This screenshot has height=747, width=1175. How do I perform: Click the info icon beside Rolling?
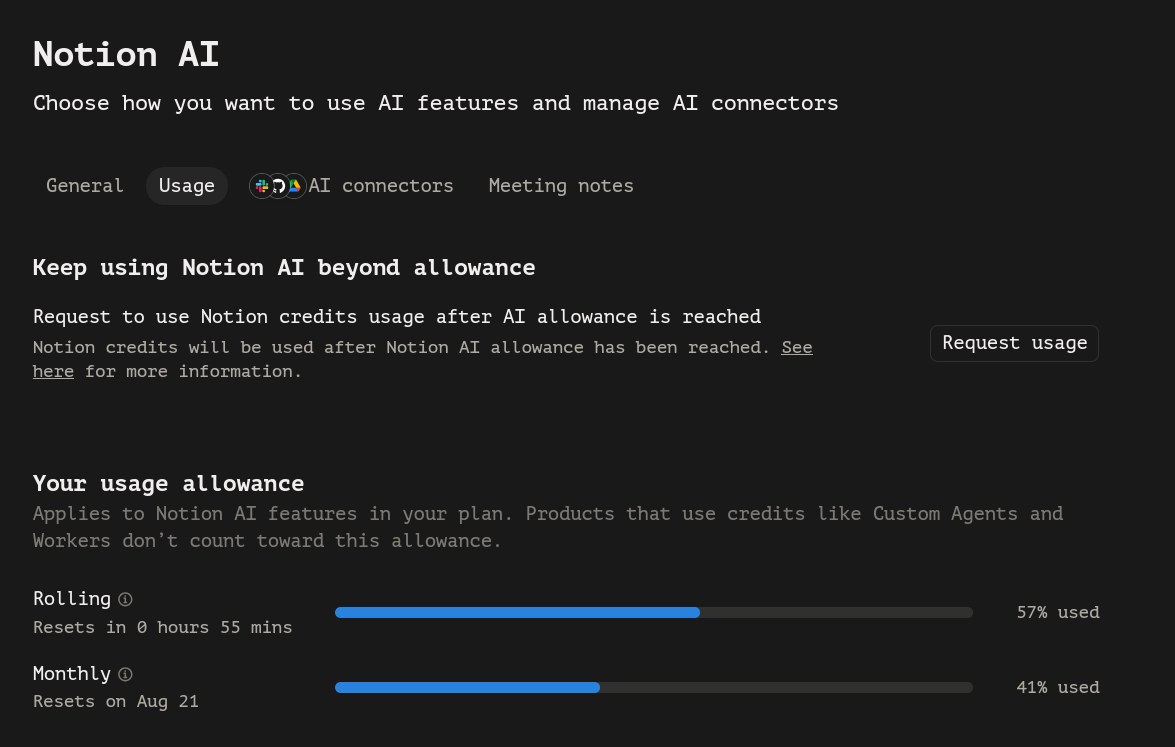[x=125, y=599]
